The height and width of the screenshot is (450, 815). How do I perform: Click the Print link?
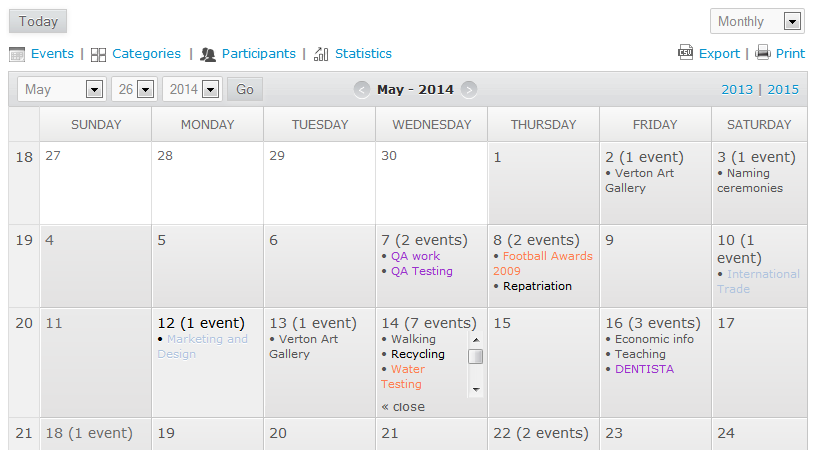point(790,54)
